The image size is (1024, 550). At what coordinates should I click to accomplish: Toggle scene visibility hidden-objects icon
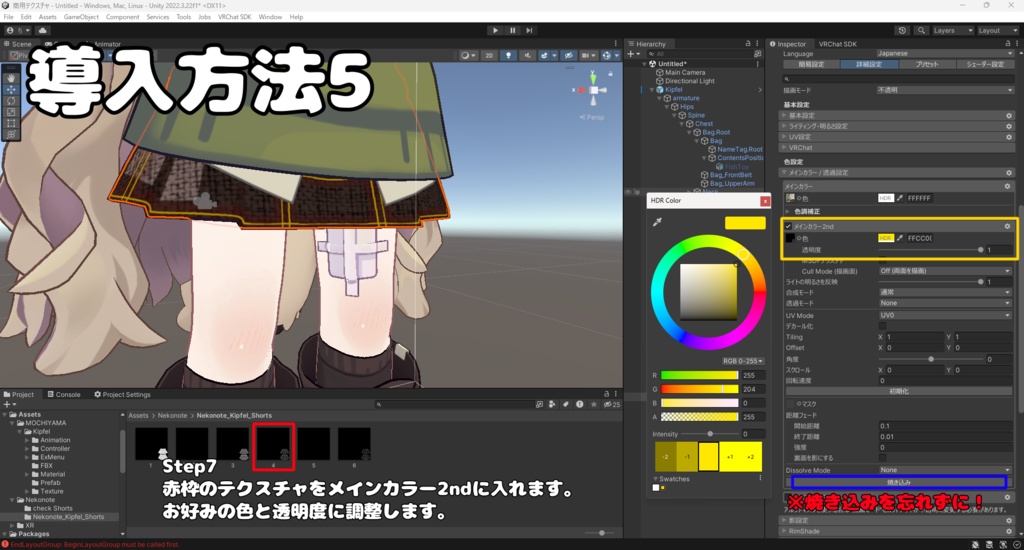pos(569,56)
